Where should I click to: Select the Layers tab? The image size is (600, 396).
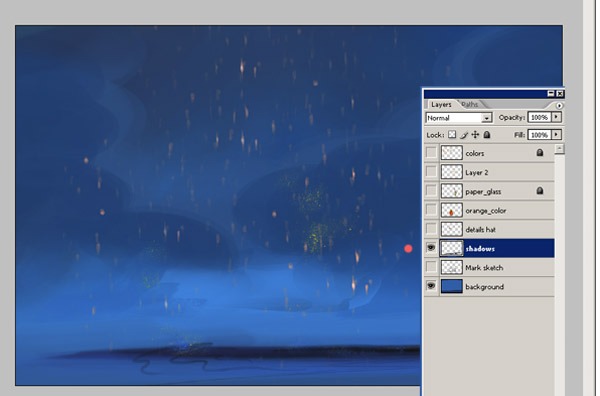click(x=441, y=104)
